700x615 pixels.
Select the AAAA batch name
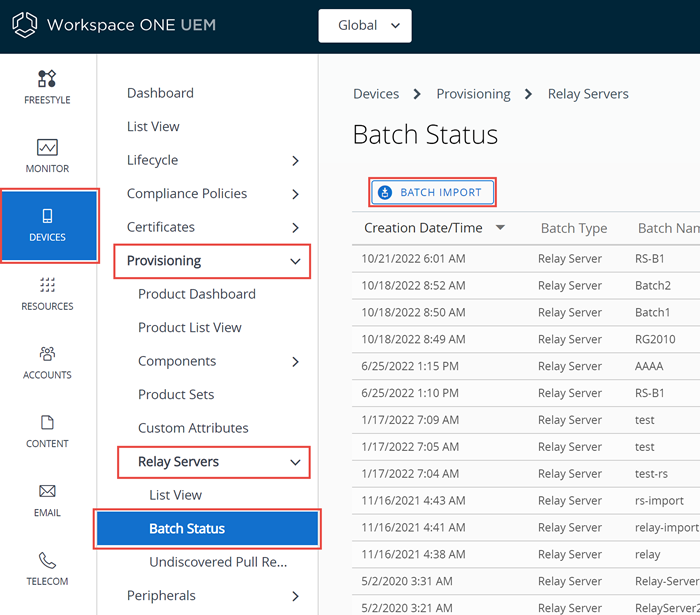[649, 366]
